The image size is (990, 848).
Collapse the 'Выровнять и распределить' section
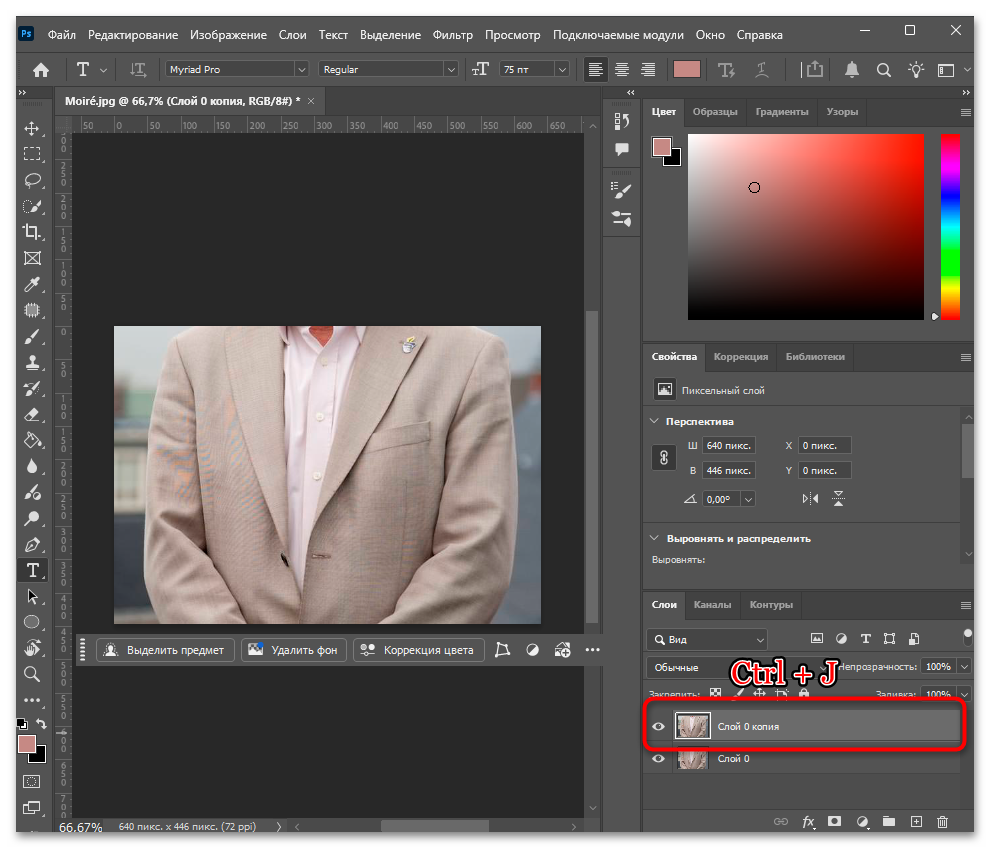tap(654, 539)
